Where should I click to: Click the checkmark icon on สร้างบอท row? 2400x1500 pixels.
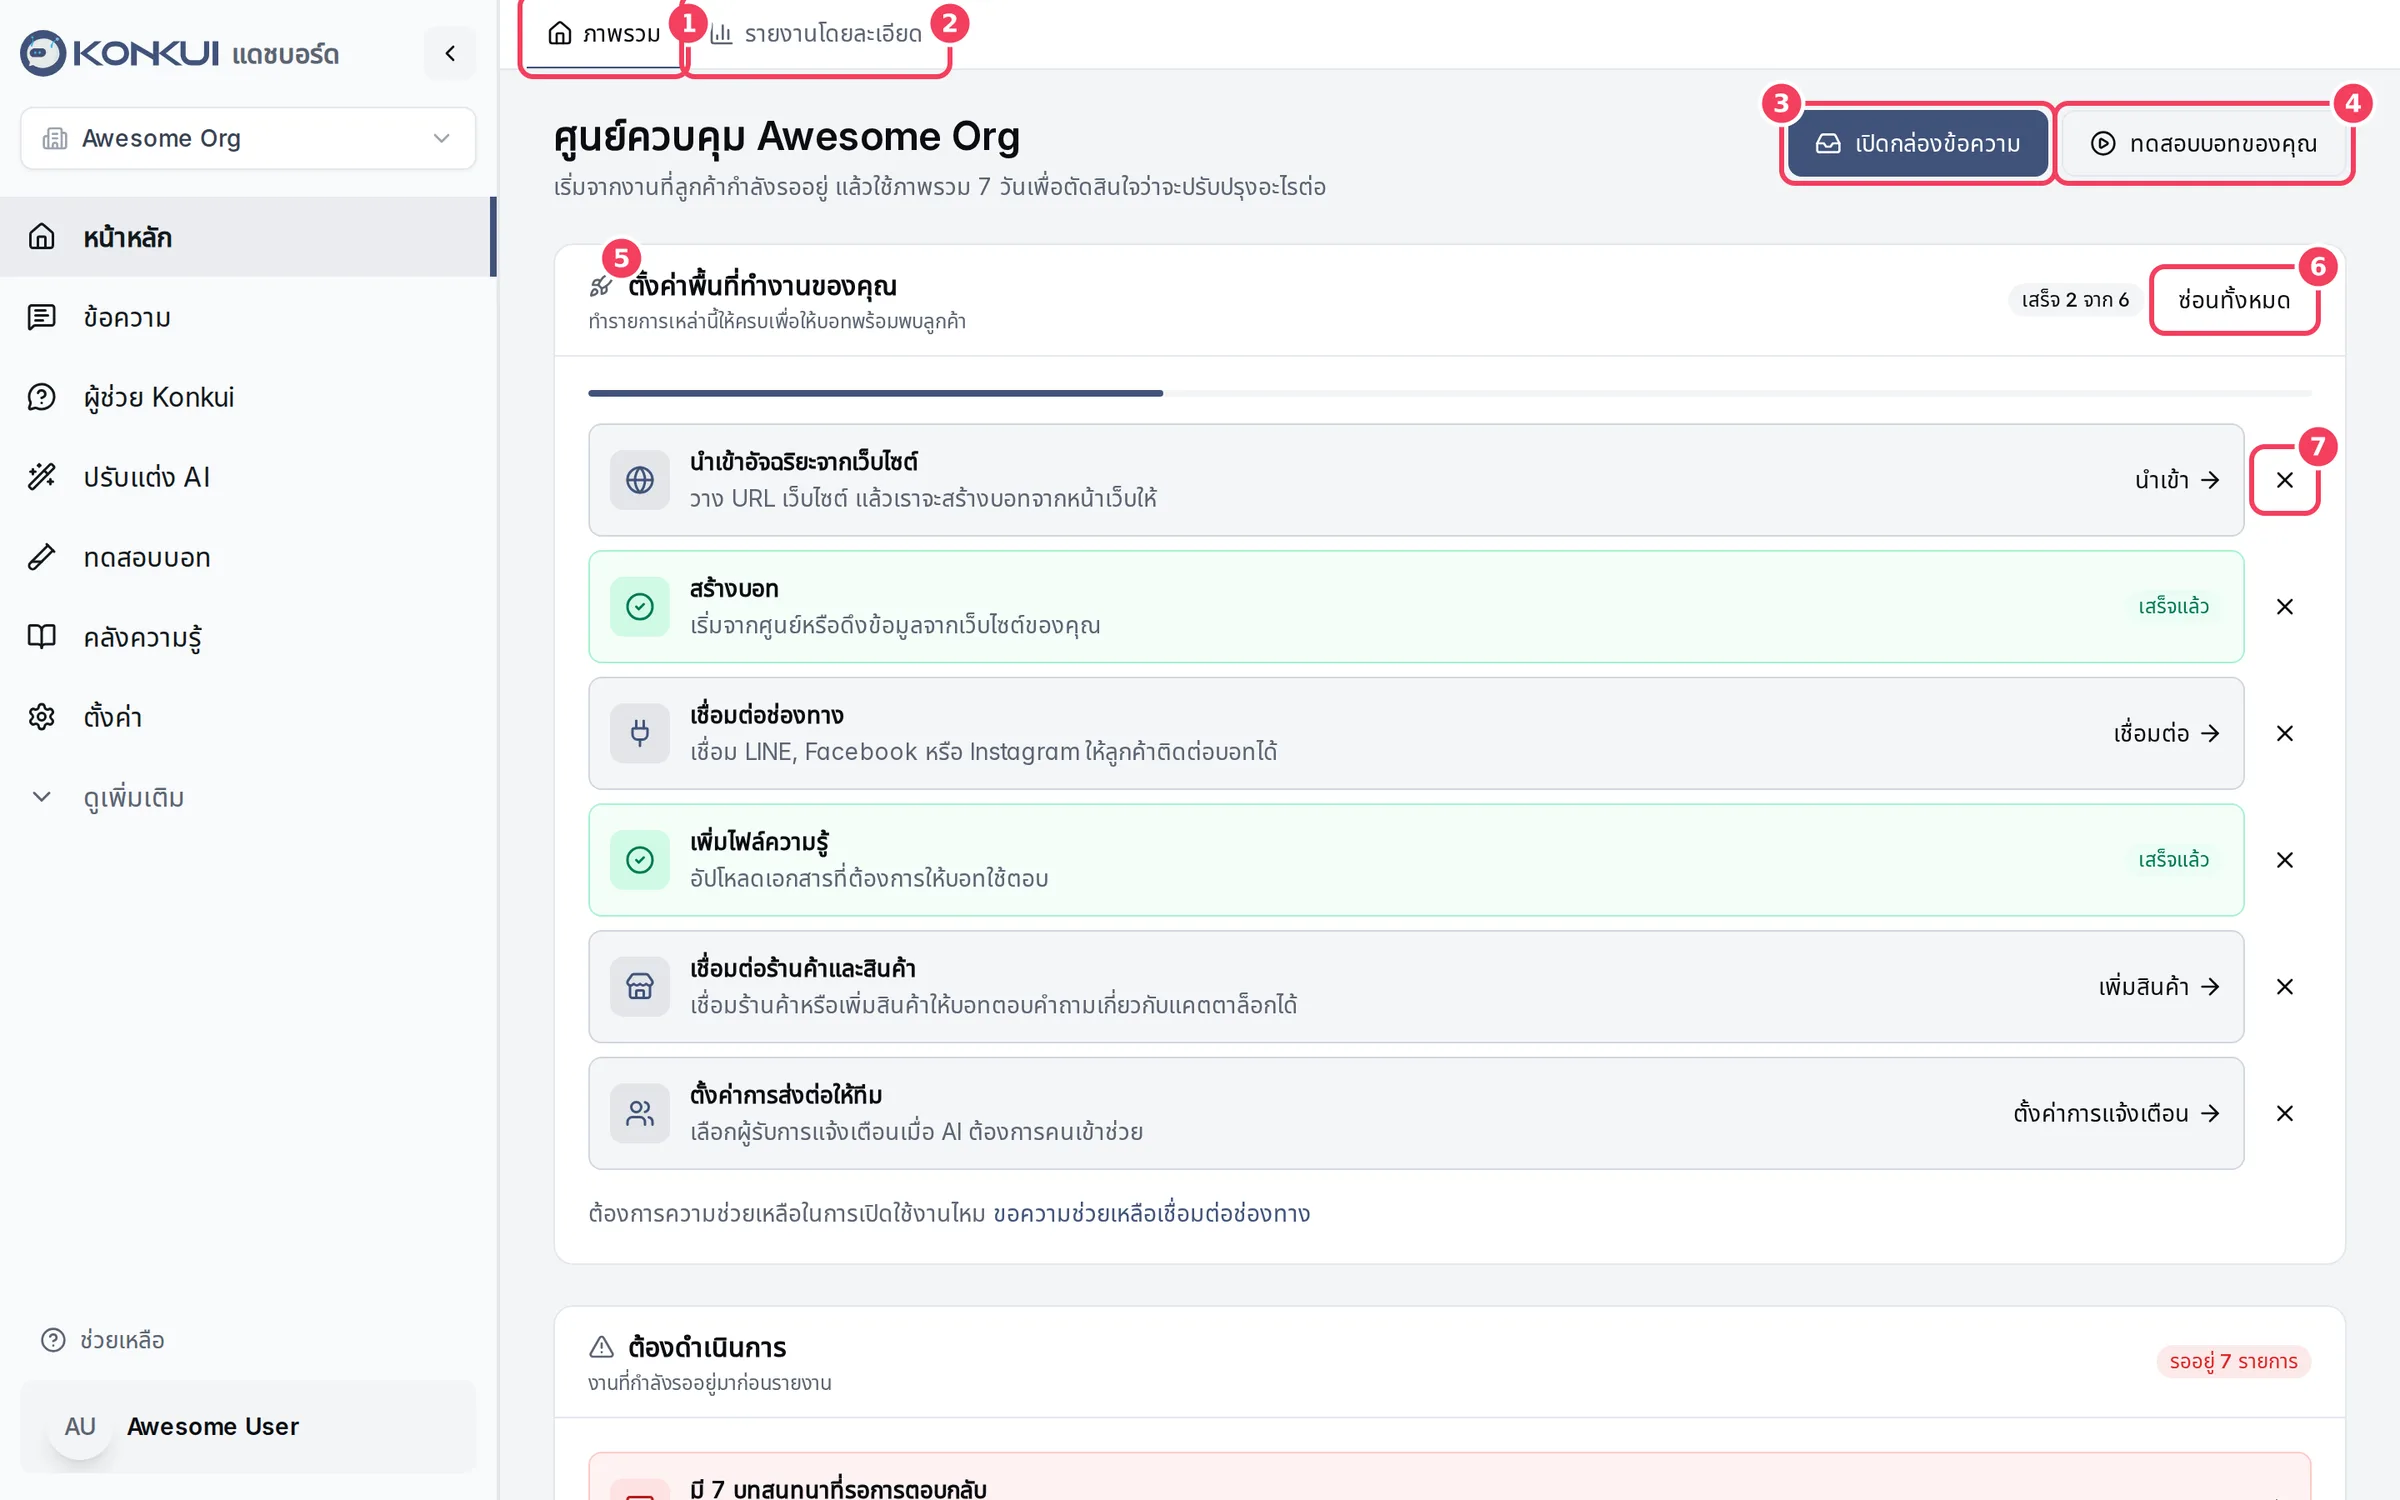(x=640, y=607)
